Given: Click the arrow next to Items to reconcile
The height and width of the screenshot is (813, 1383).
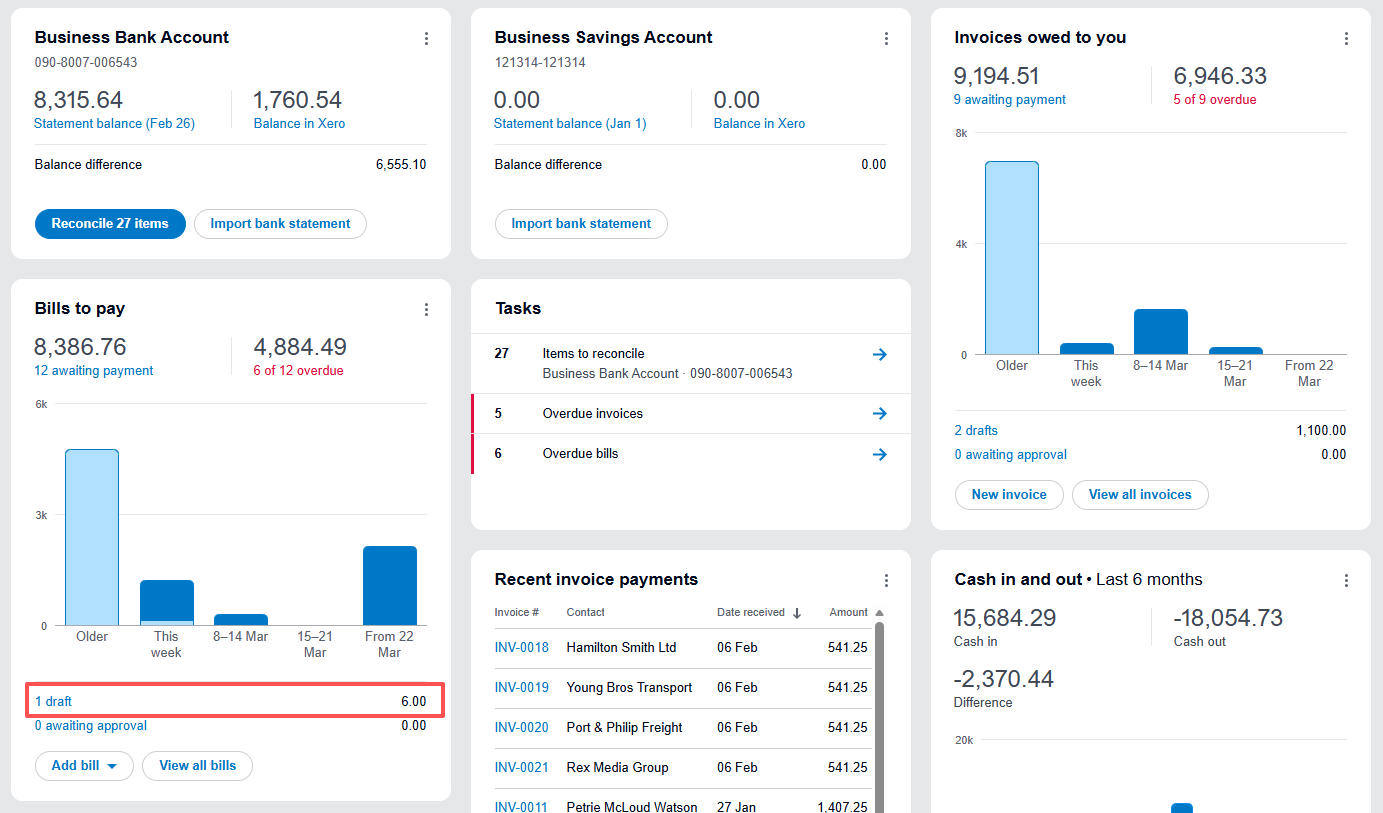Looking at the screenshot, I should click(879, 354).
